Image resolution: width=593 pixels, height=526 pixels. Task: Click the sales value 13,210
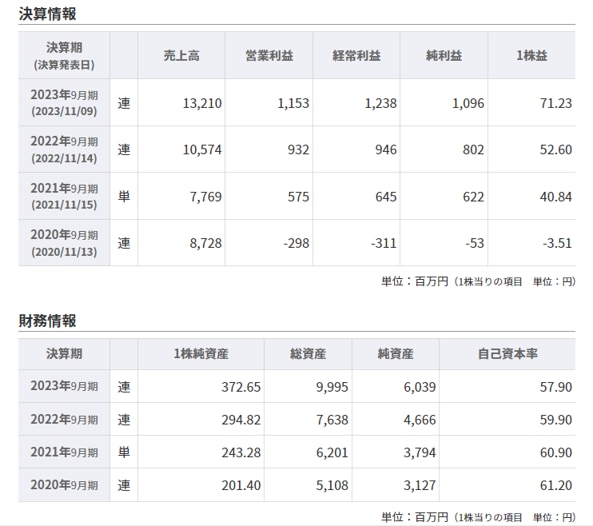click(202, 103)
